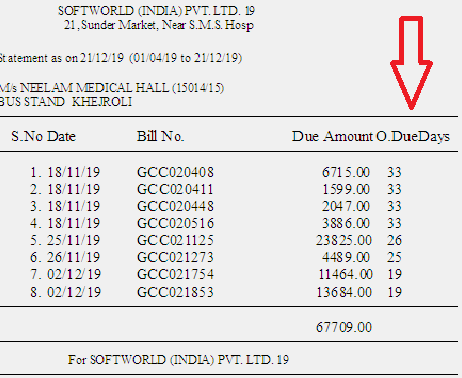Select bill number GCC020411

(x=175, y=189)
